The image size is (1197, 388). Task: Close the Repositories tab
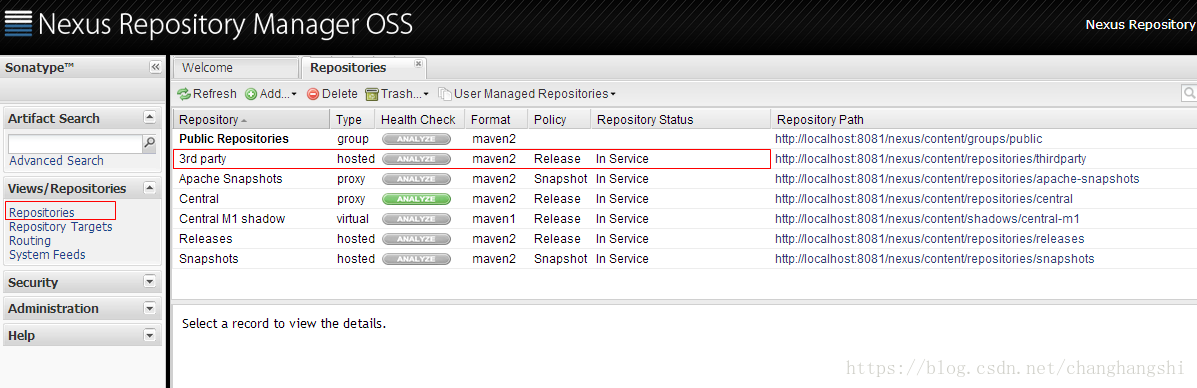[418, 64]
